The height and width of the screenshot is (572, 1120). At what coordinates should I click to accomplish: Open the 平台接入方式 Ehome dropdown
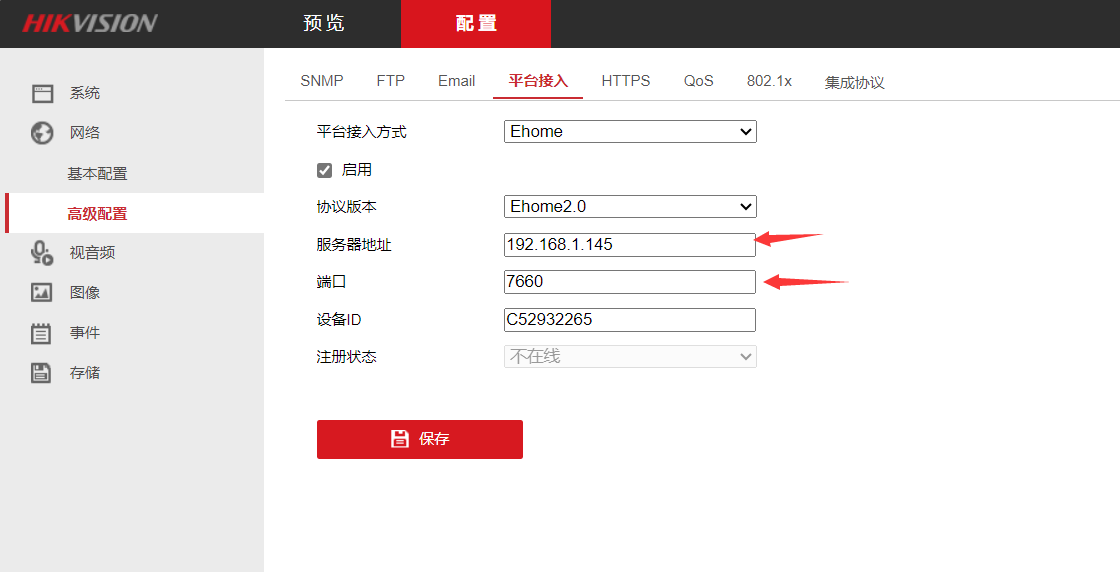[x=630, y=132]
